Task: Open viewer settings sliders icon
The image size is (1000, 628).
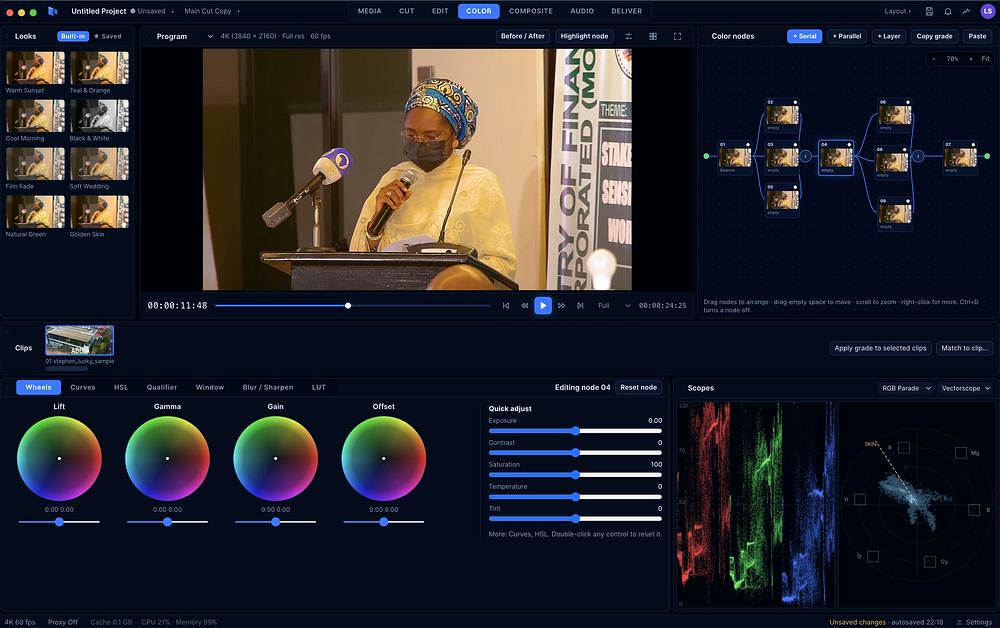Action: pos(628,36)
